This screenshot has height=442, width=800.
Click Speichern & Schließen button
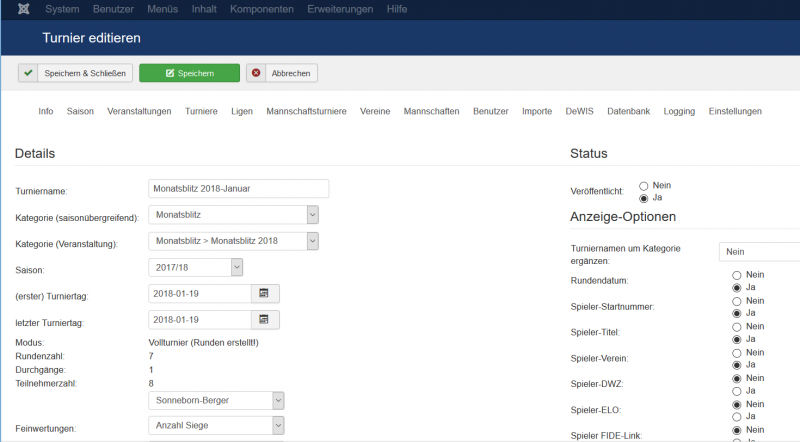point(76,73)
